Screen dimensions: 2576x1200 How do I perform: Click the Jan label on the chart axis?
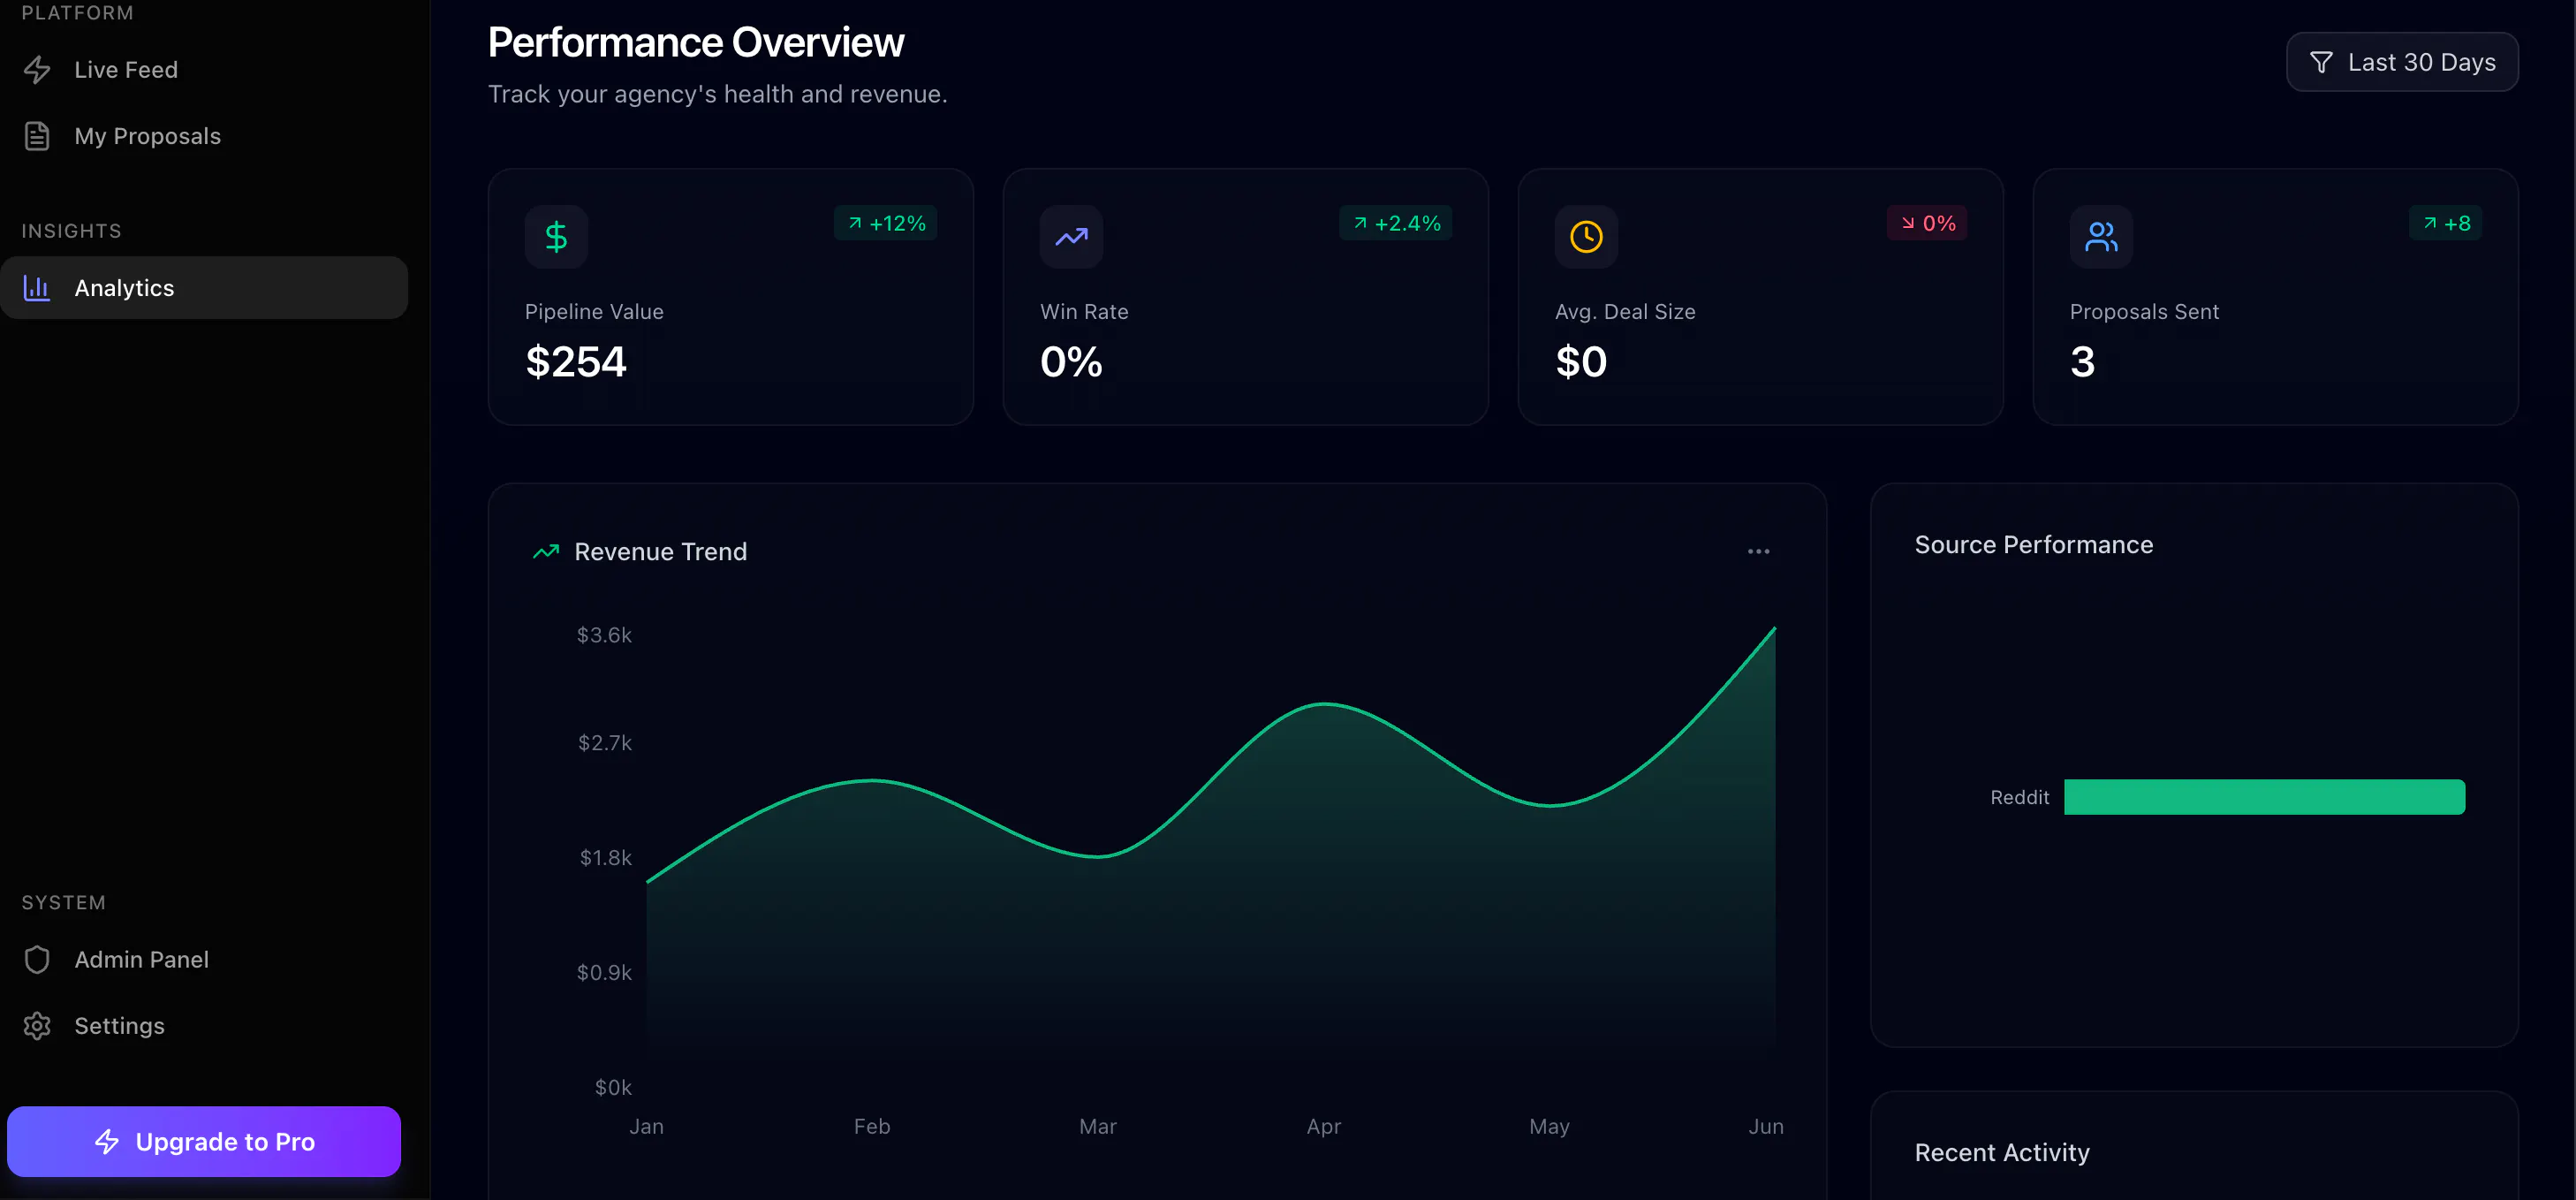pyautogui.click(x=646, y=1127)
